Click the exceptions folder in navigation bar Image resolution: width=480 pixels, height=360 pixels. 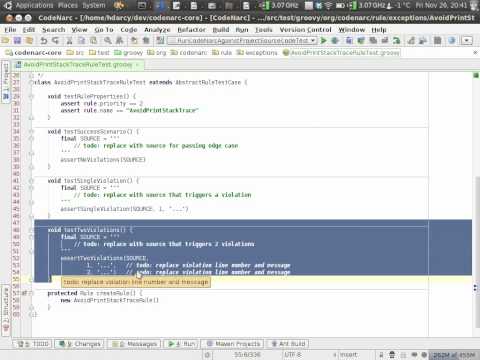[257, 53]
